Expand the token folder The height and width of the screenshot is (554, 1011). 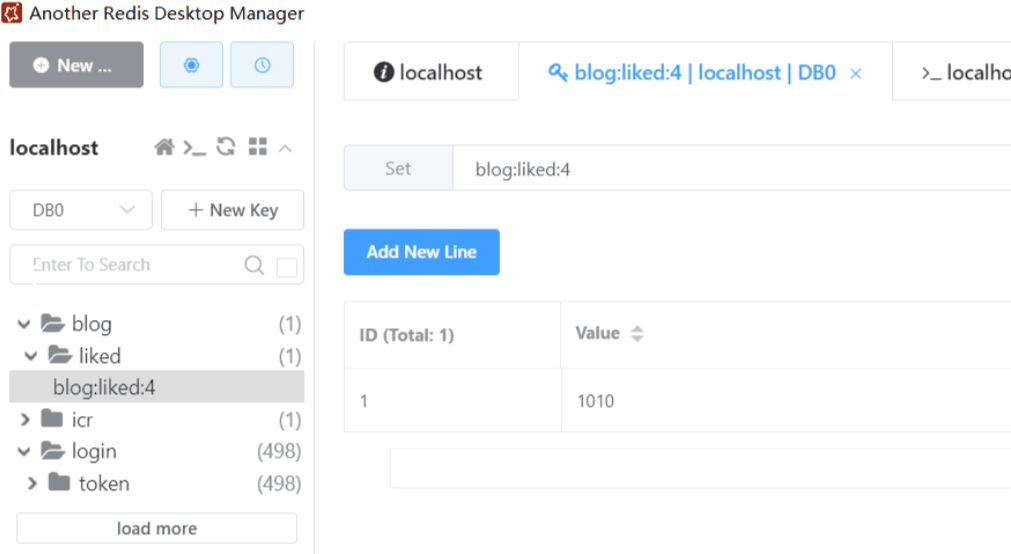[33, 484]
